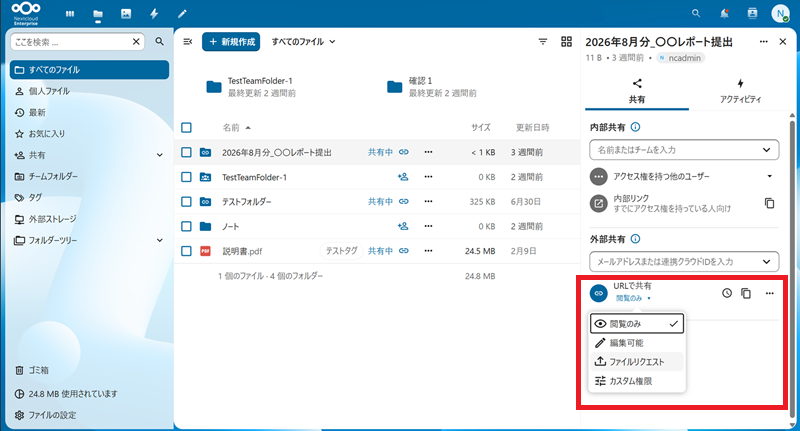Expand アクセス権を持つ他のユーザー list

[x=769, y=176]
